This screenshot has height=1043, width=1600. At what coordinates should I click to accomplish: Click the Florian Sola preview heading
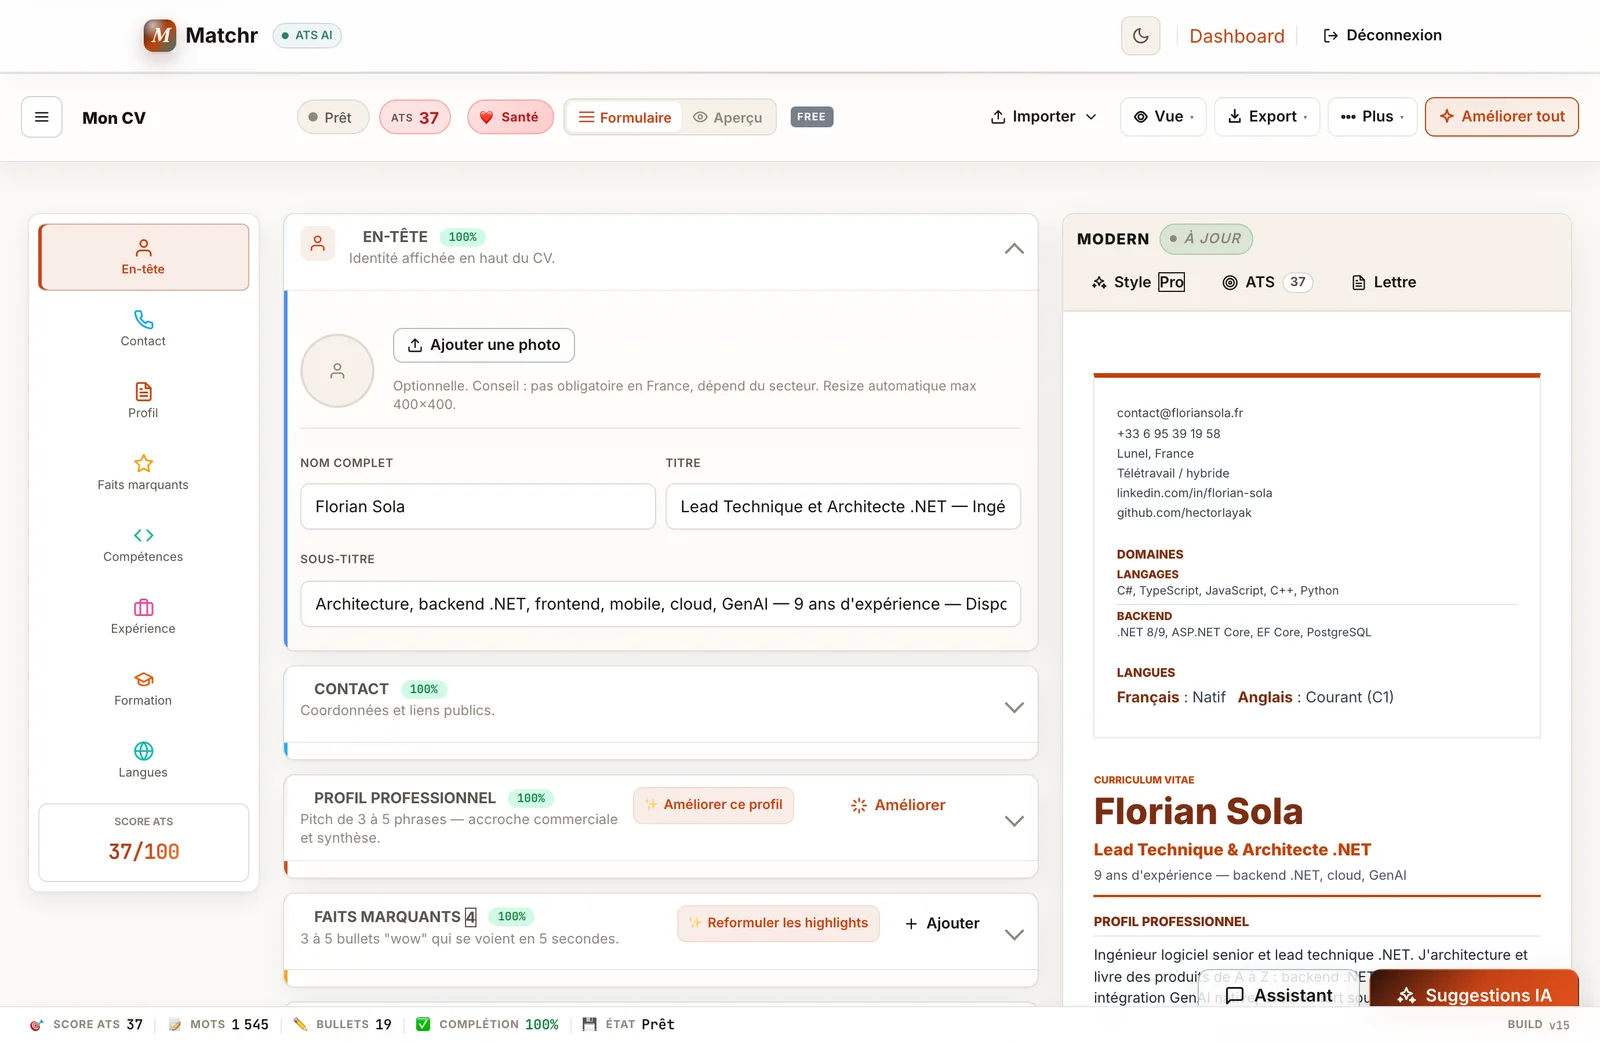coord(1198,811)
